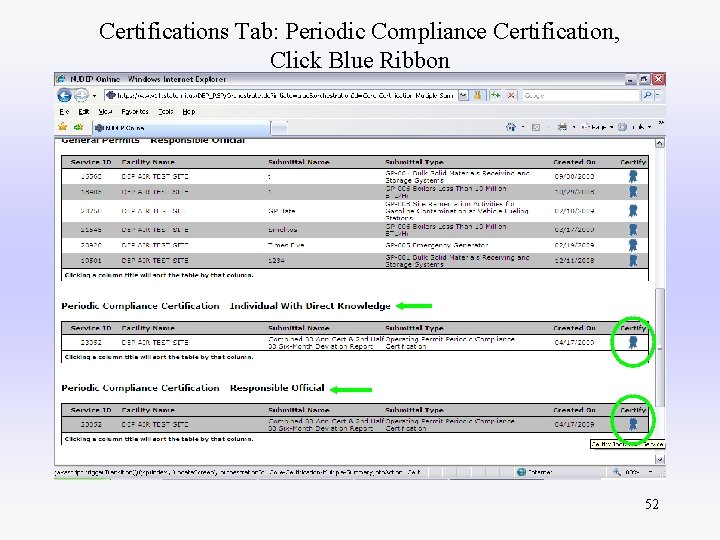
Task: Click the page scrollbar up arrow
Action: (x=659, y=143)
